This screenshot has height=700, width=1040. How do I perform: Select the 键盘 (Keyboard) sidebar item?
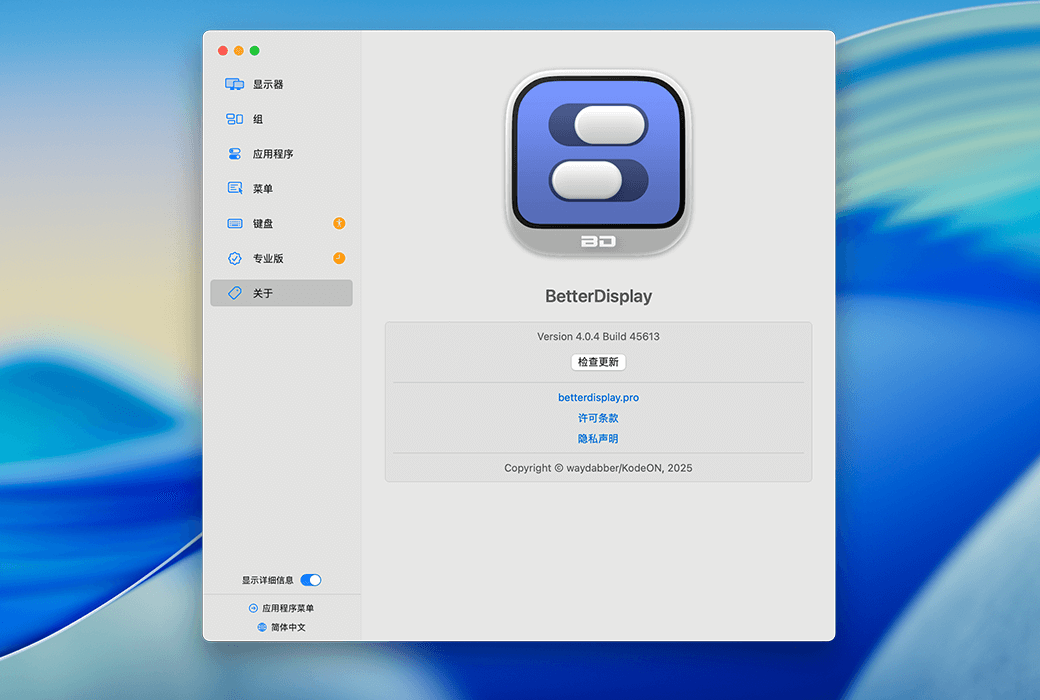click(x=262, y=224)
